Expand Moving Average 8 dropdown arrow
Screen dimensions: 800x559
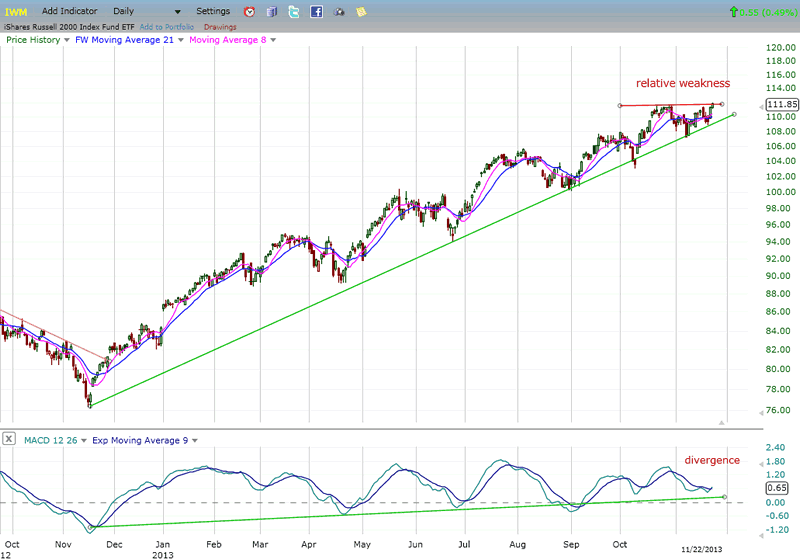coord(273,40)
